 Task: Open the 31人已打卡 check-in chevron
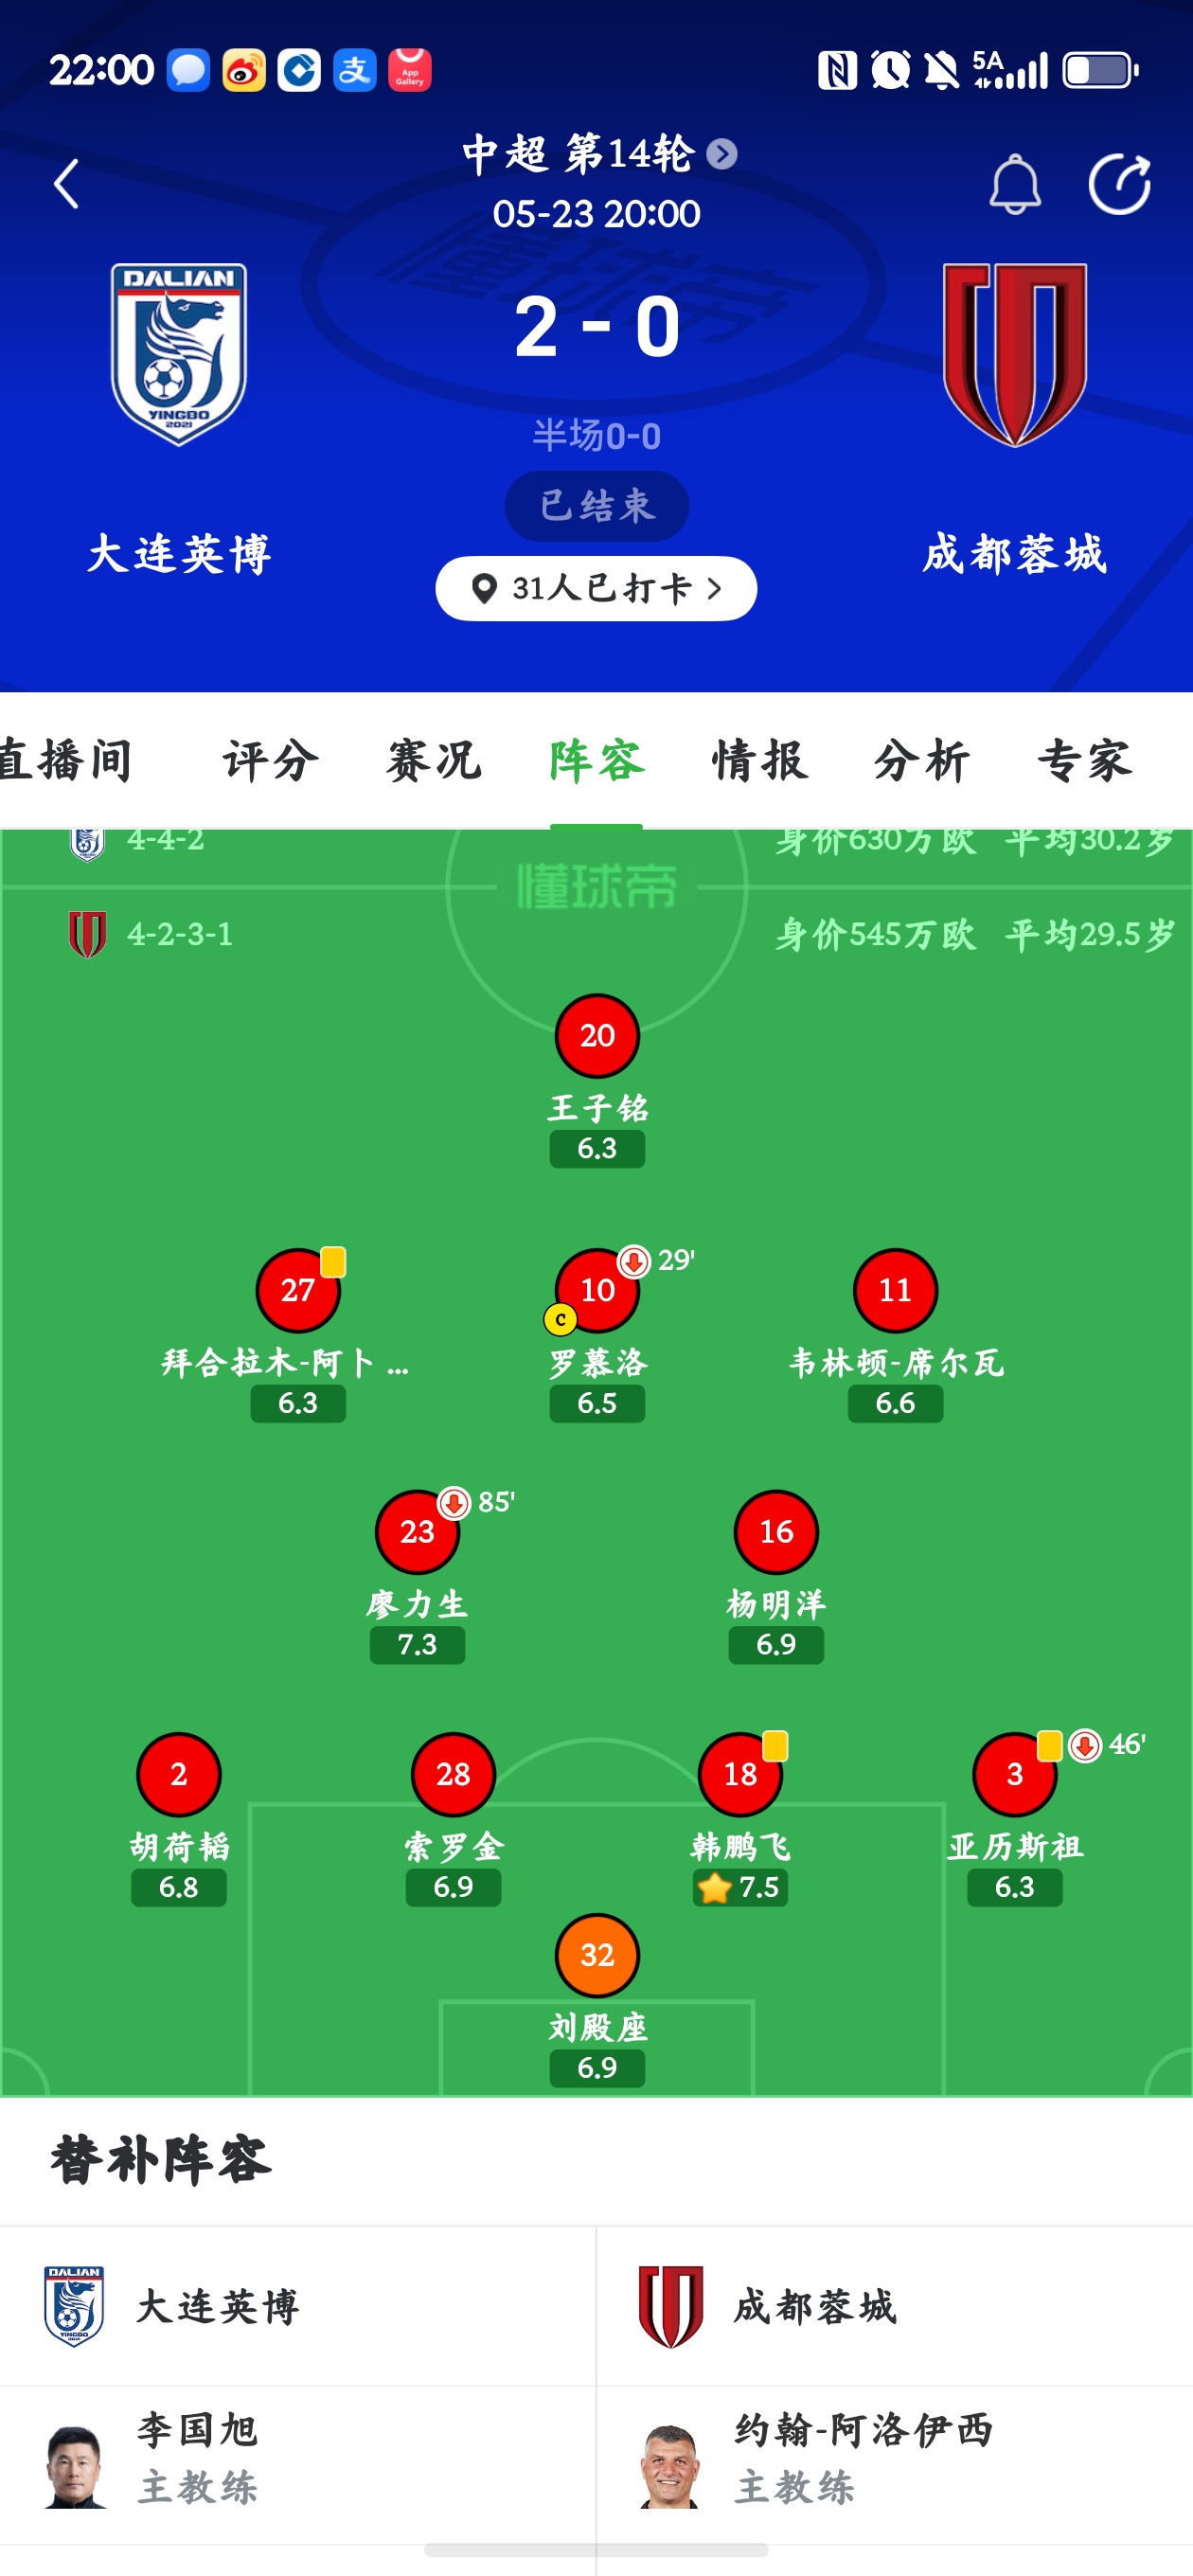pyautogui.click(x=713, y=588)
